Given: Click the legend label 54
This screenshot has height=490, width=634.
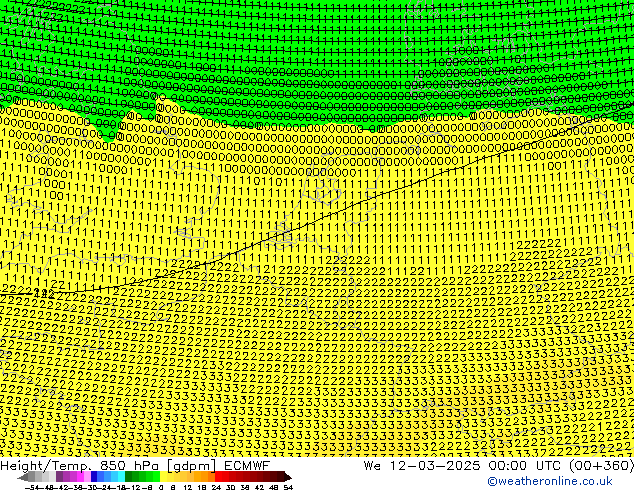Looking at the screenshot, I should coord(288,487).
